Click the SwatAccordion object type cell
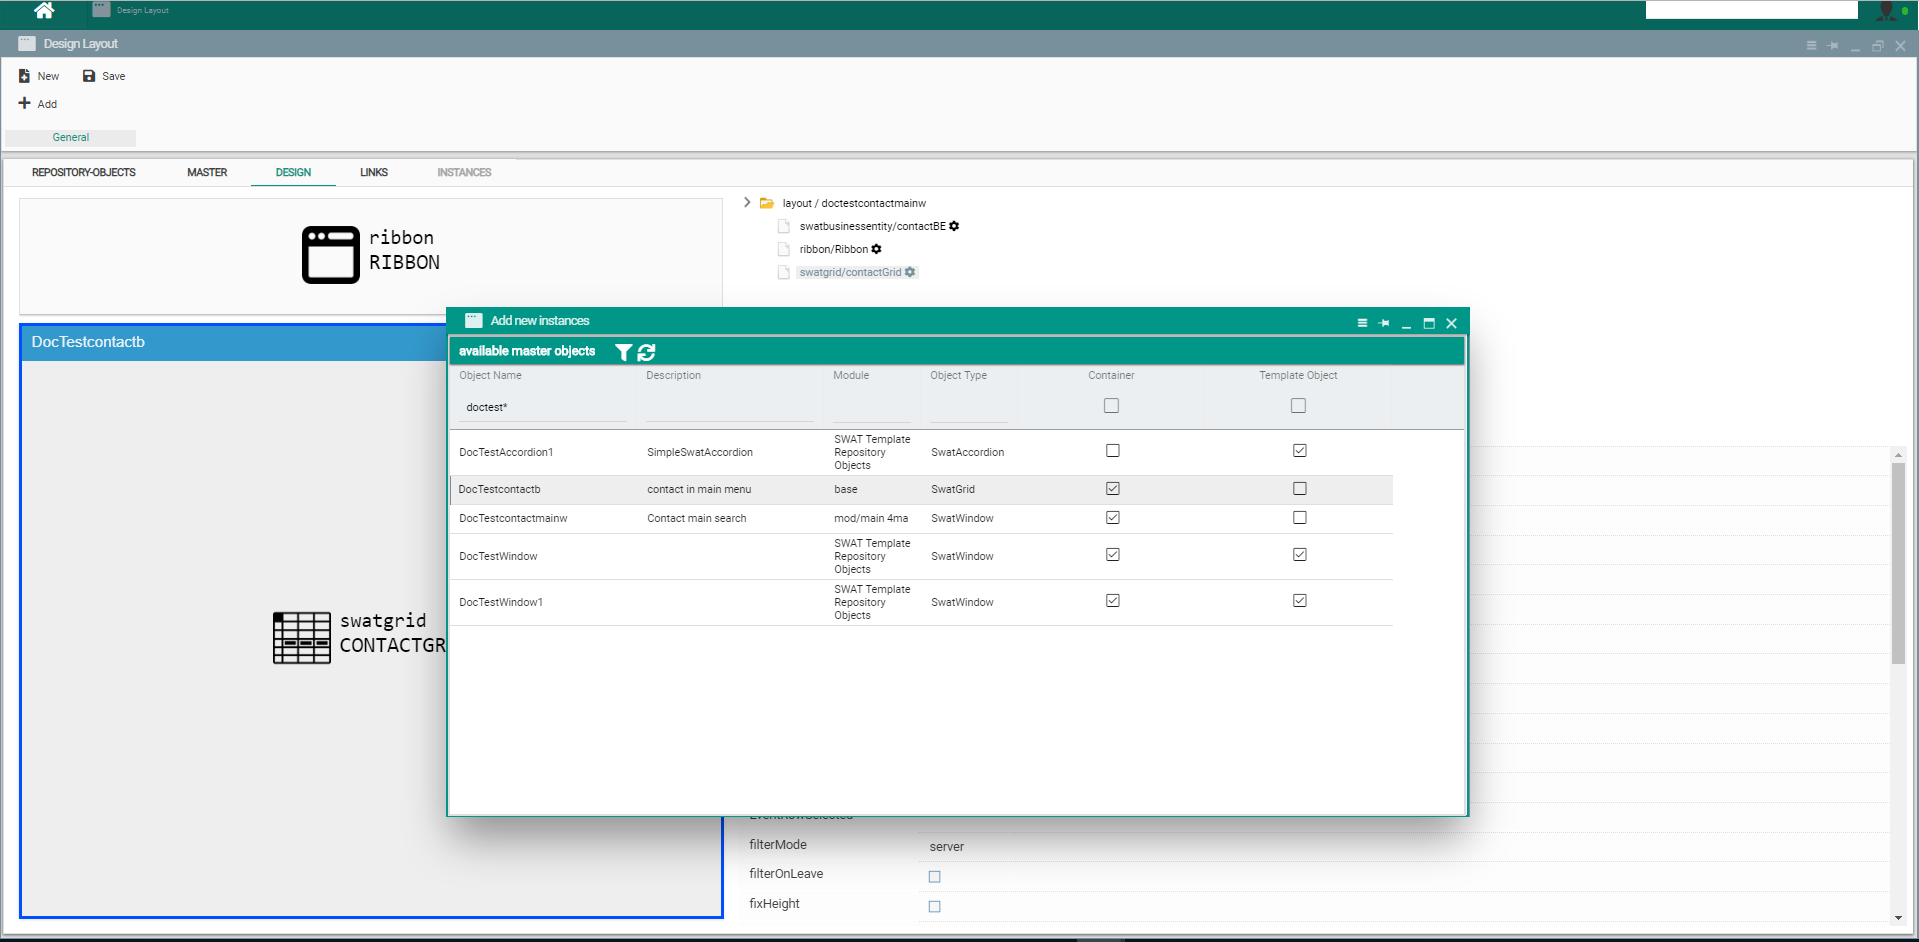The height and width of the screenshot is (942, 1919). tap(967, 452)
